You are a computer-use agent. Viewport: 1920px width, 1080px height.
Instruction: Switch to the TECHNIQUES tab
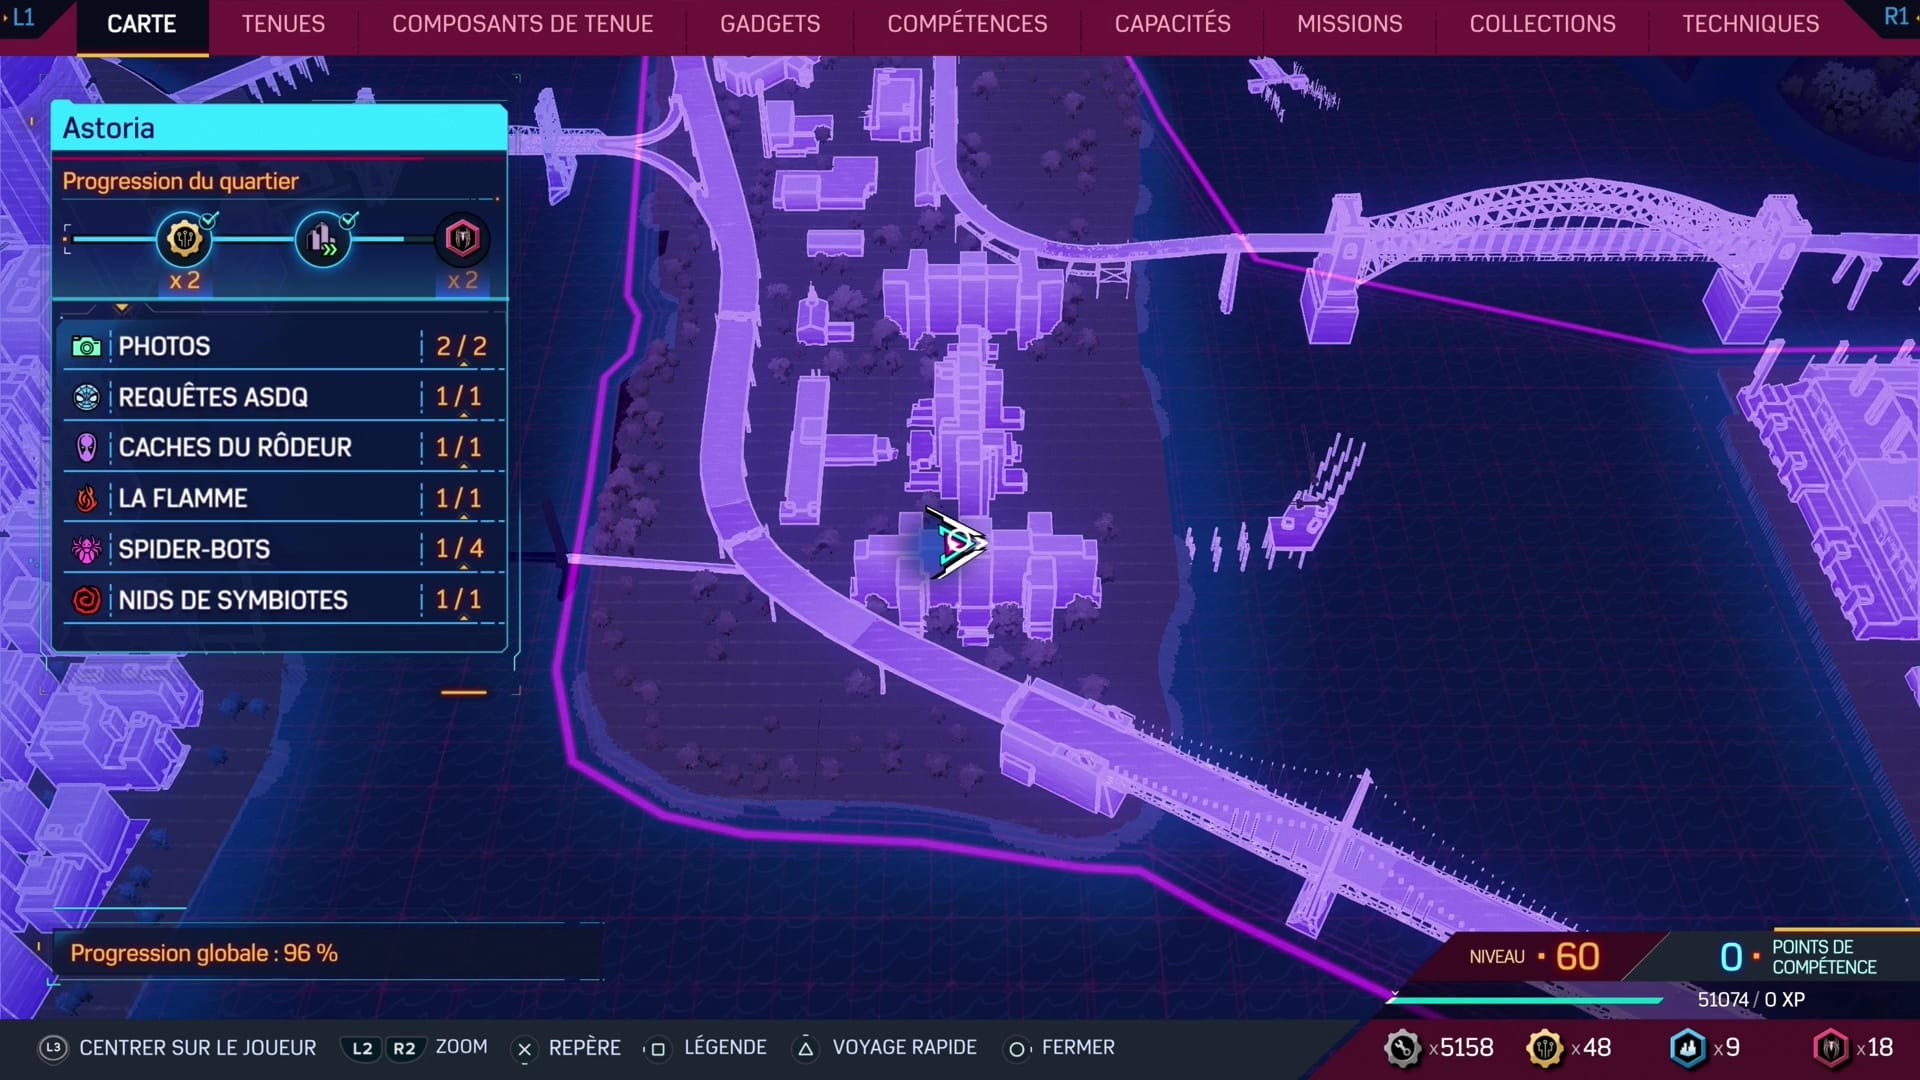tap(1750, 24)
